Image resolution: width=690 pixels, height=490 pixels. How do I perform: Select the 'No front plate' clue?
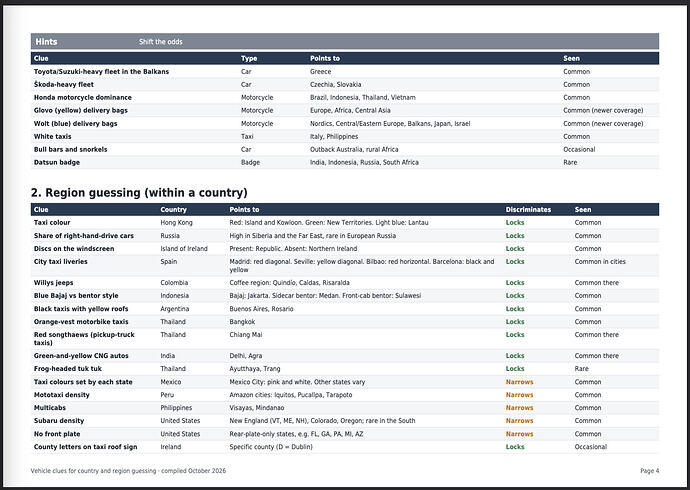57,434
